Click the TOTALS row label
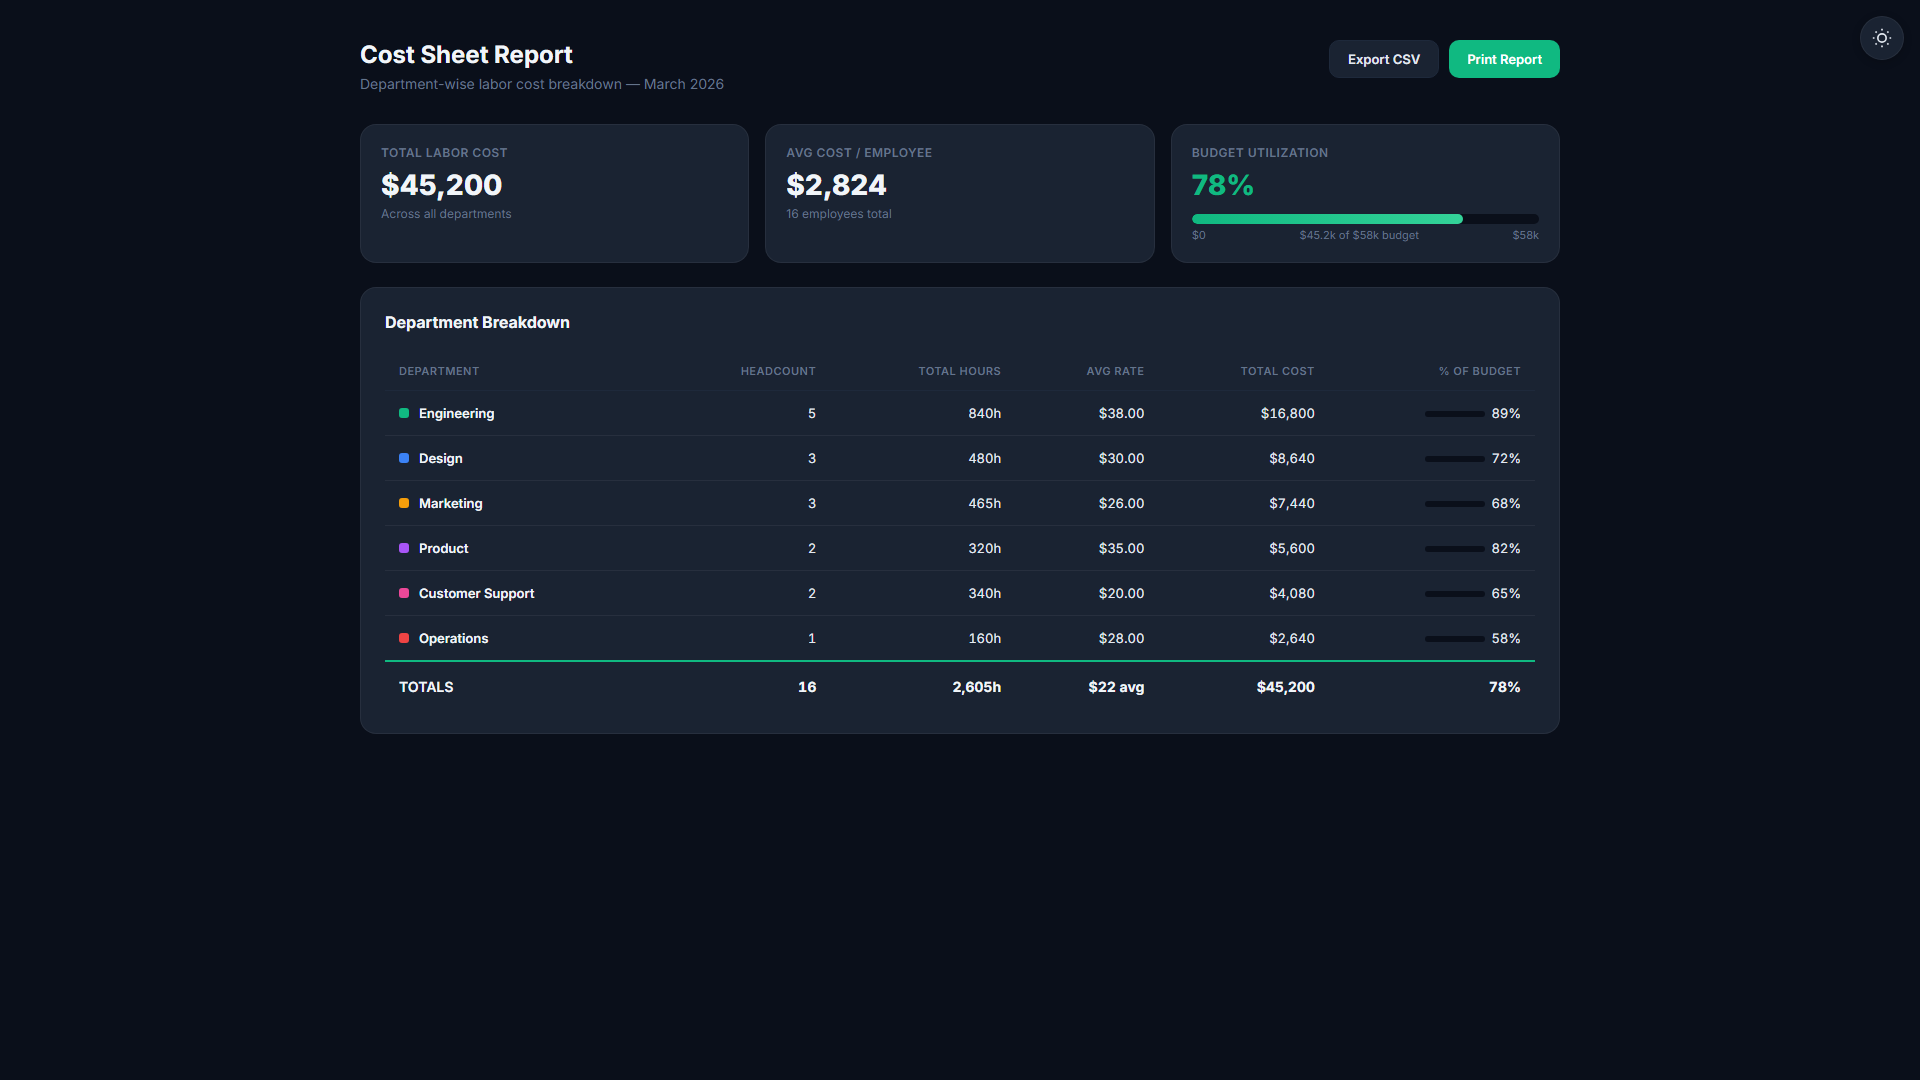 pos(426,687)
